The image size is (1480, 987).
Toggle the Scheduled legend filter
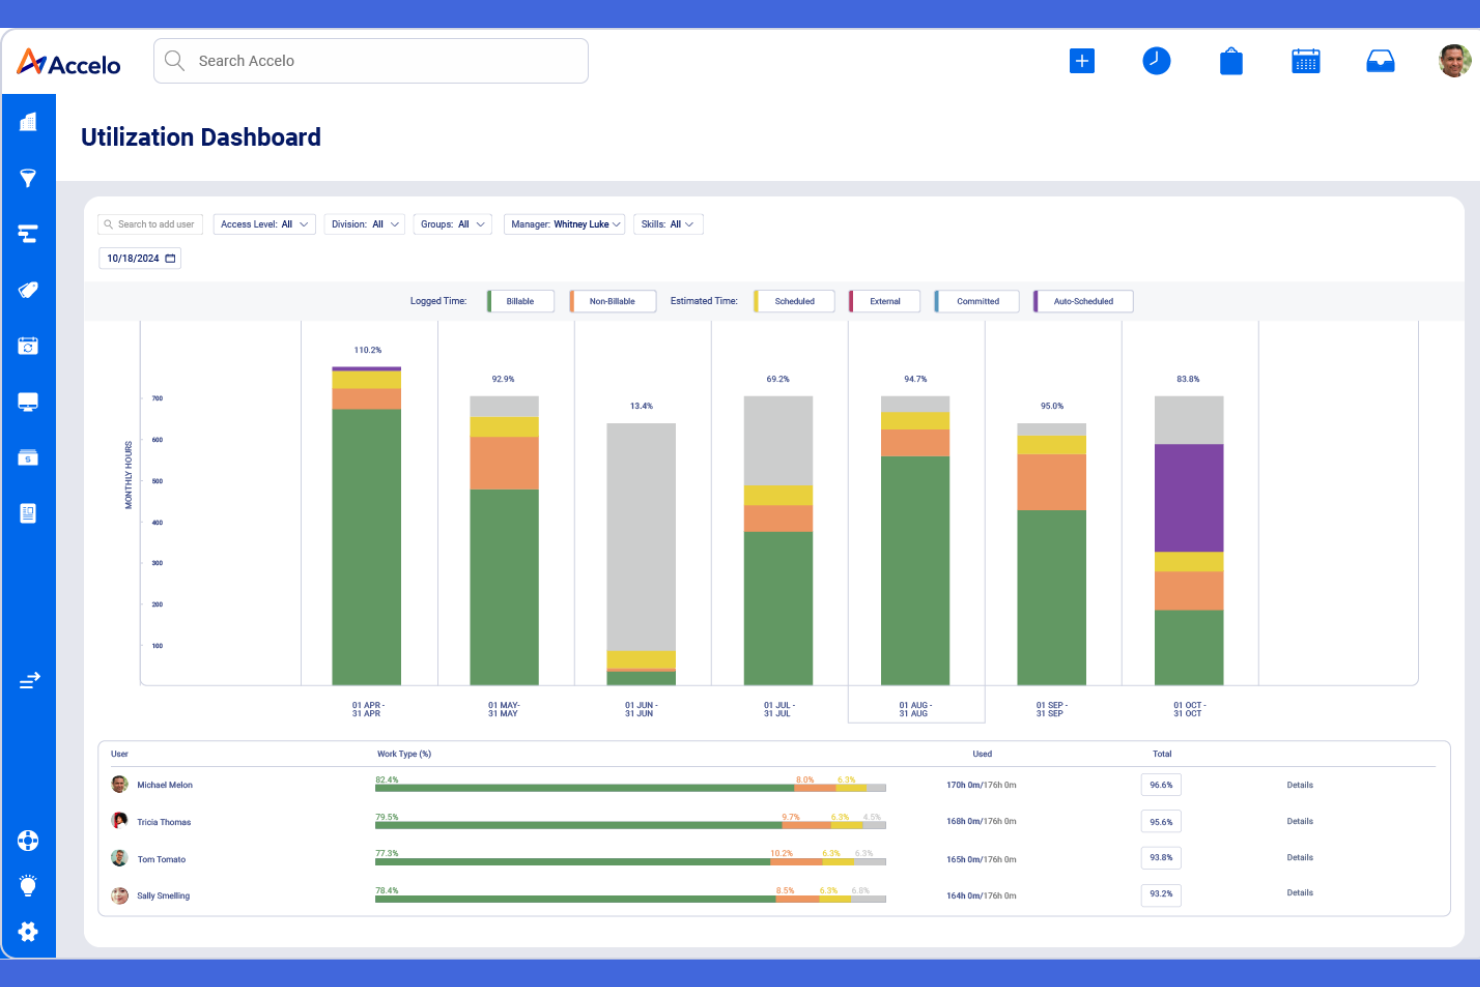[795, 301]
